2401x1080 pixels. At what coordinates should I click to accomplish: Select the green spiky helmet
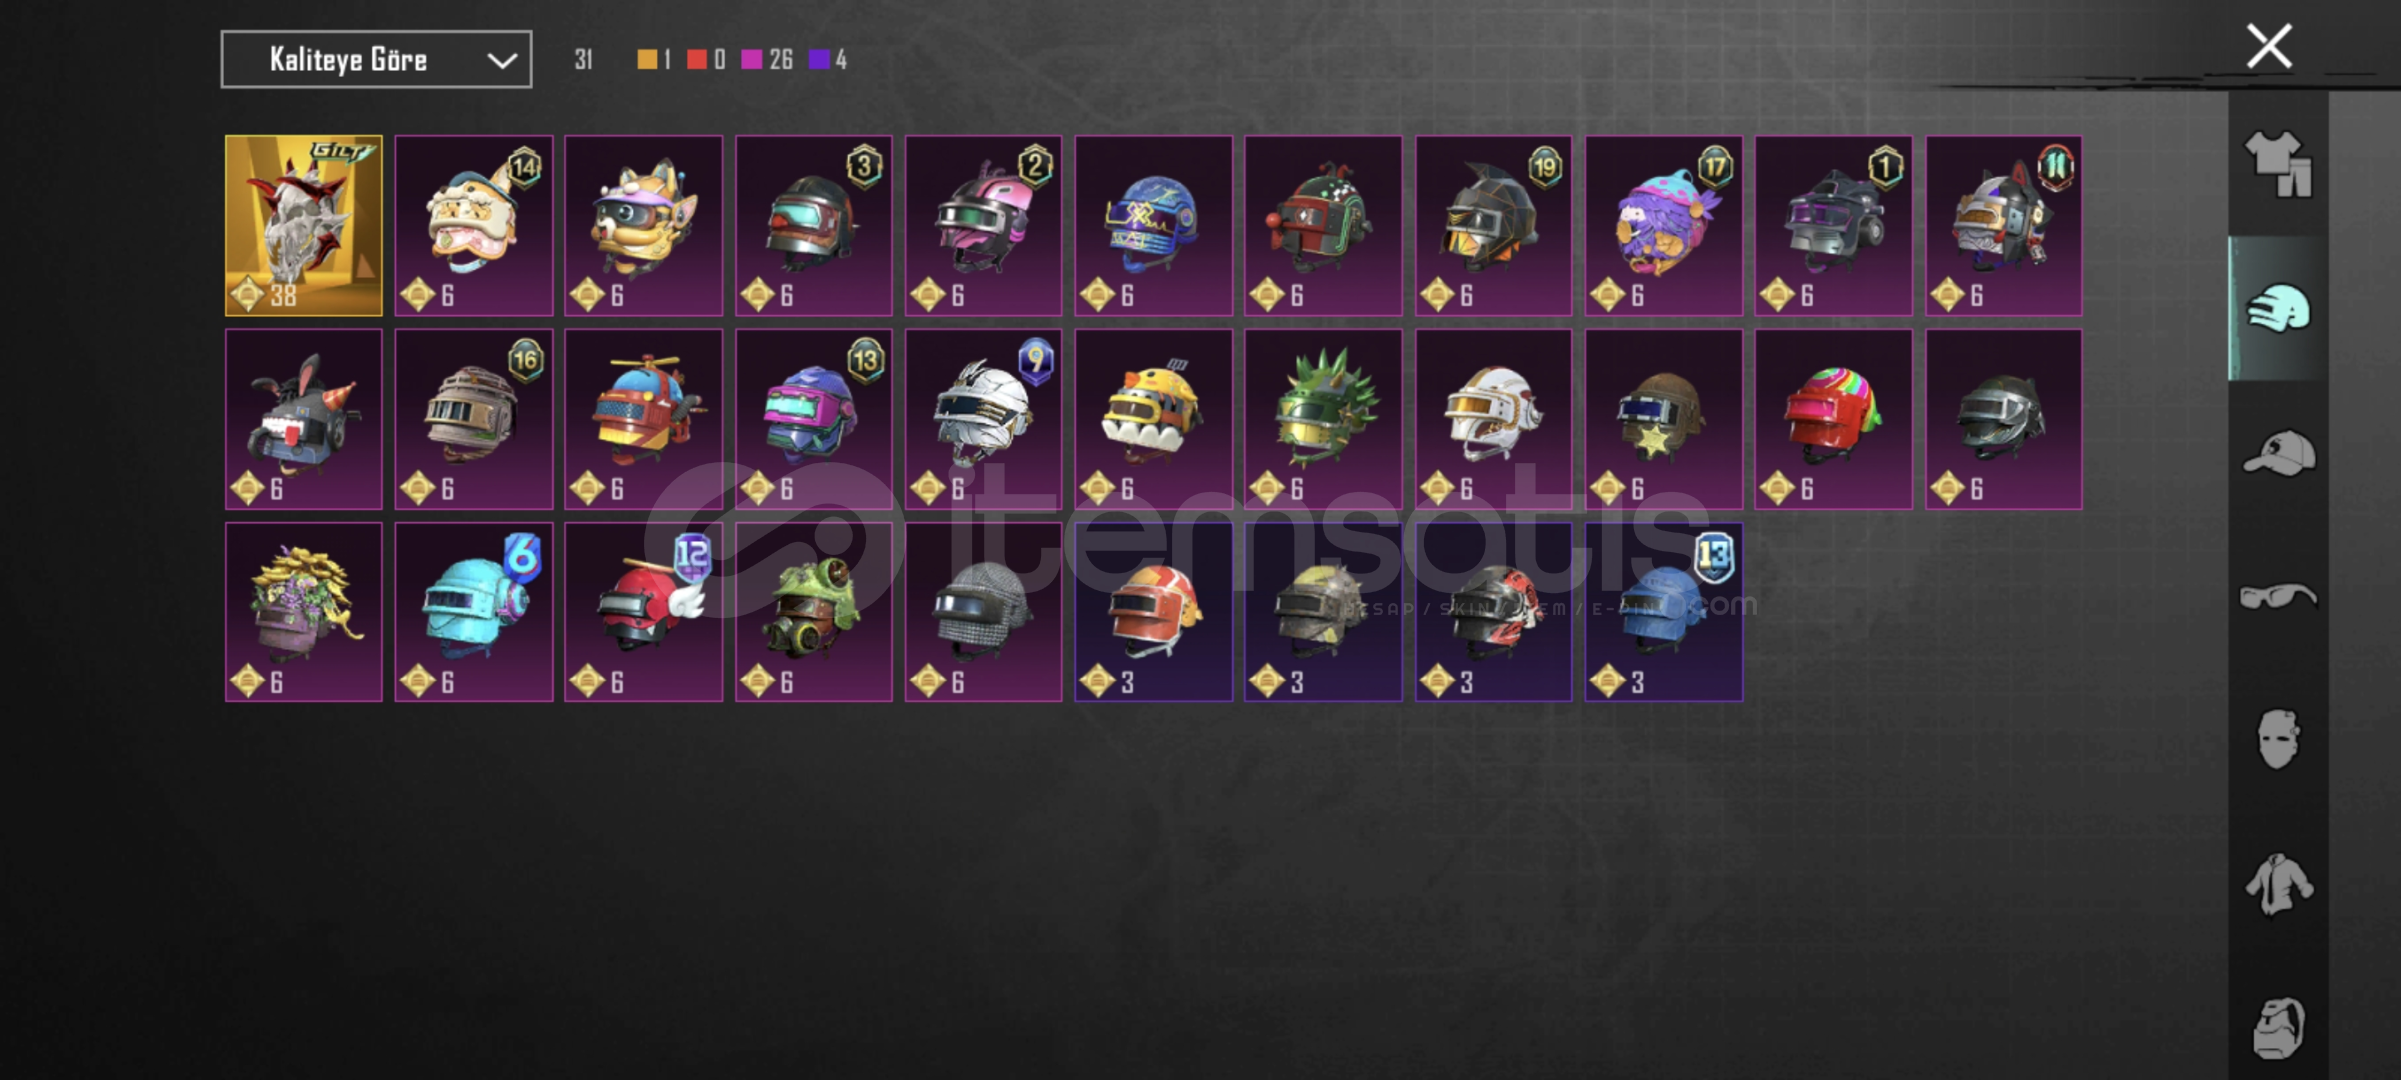pyautogui.click(x=1323, y=419)
